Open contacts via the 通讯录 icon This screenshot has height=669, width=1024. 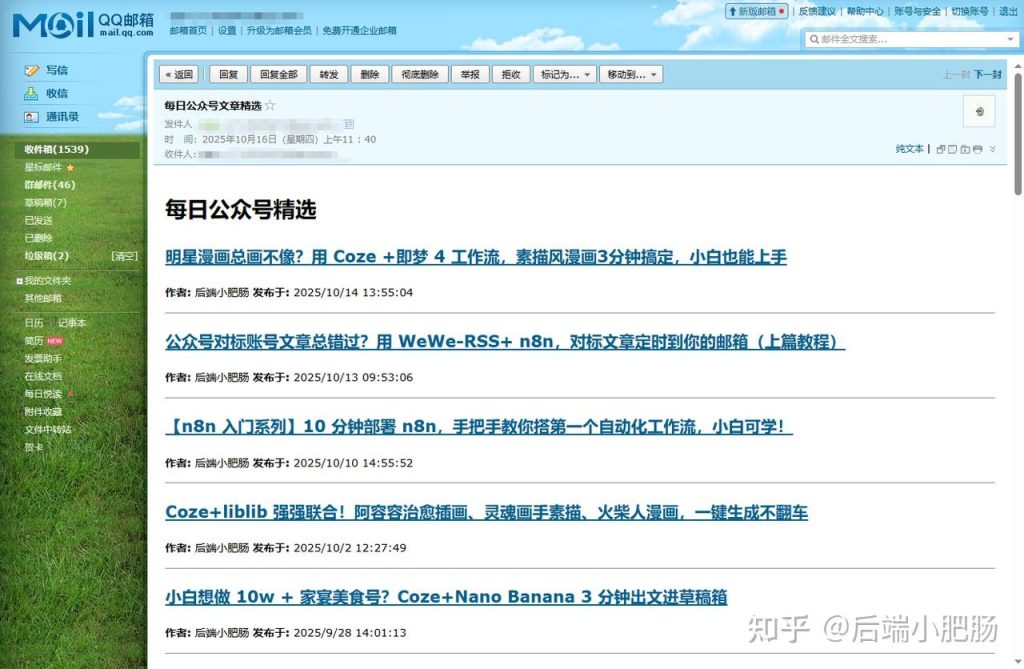31,116
